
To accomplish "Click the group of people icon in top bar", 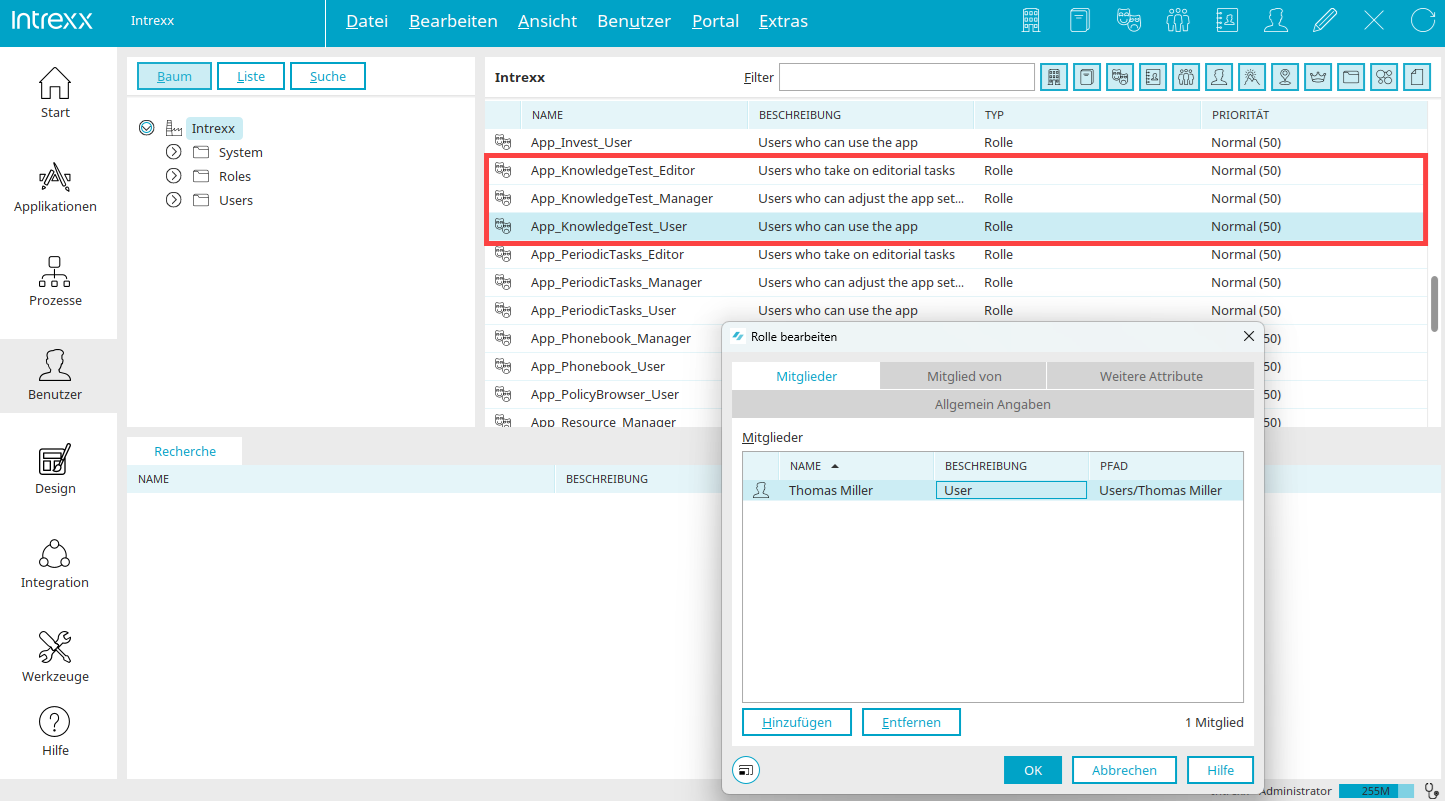I will (x=1178, y=20).
